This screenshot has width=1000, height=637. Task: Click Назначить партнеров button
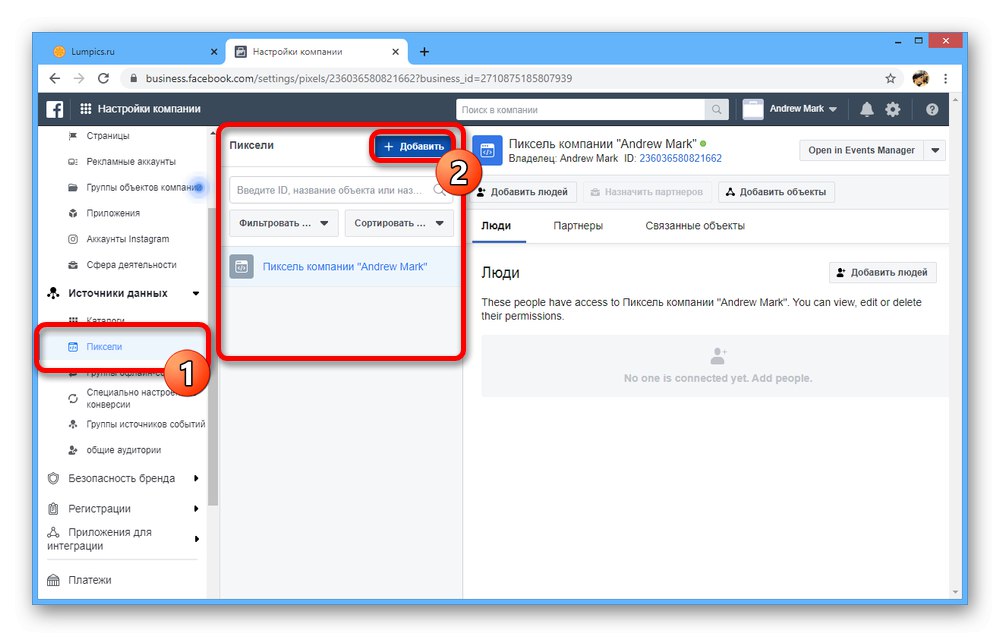(x=647, y=192)
